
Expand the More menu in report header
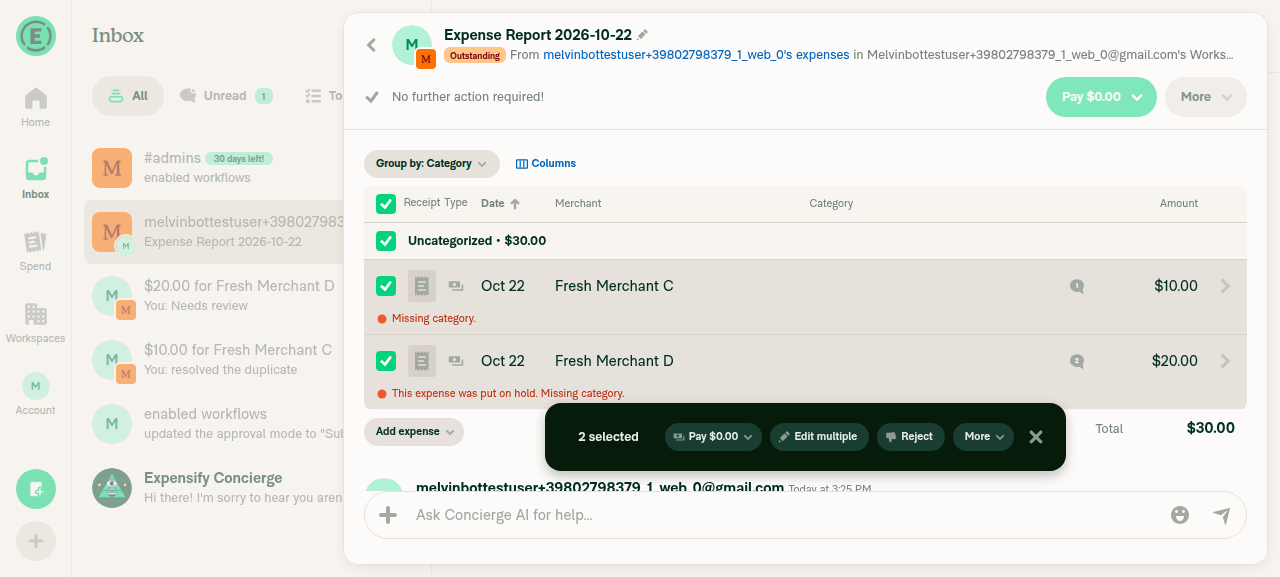point(1206,97)
